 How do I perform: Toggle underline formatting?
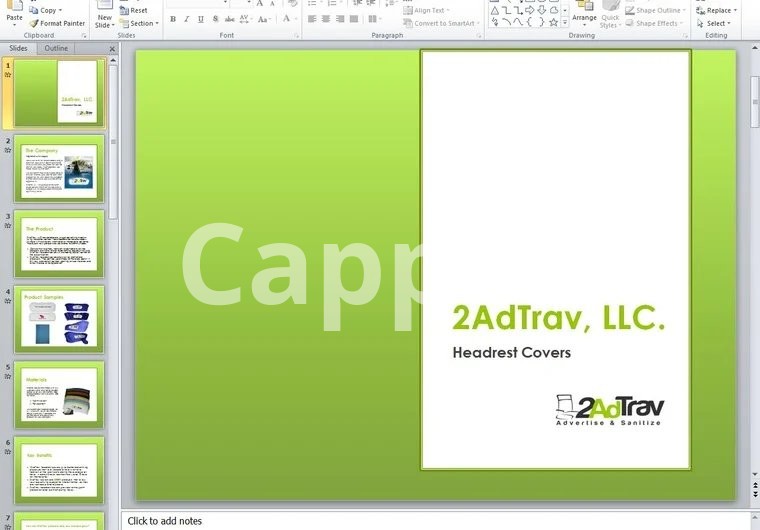click(200, 19)
